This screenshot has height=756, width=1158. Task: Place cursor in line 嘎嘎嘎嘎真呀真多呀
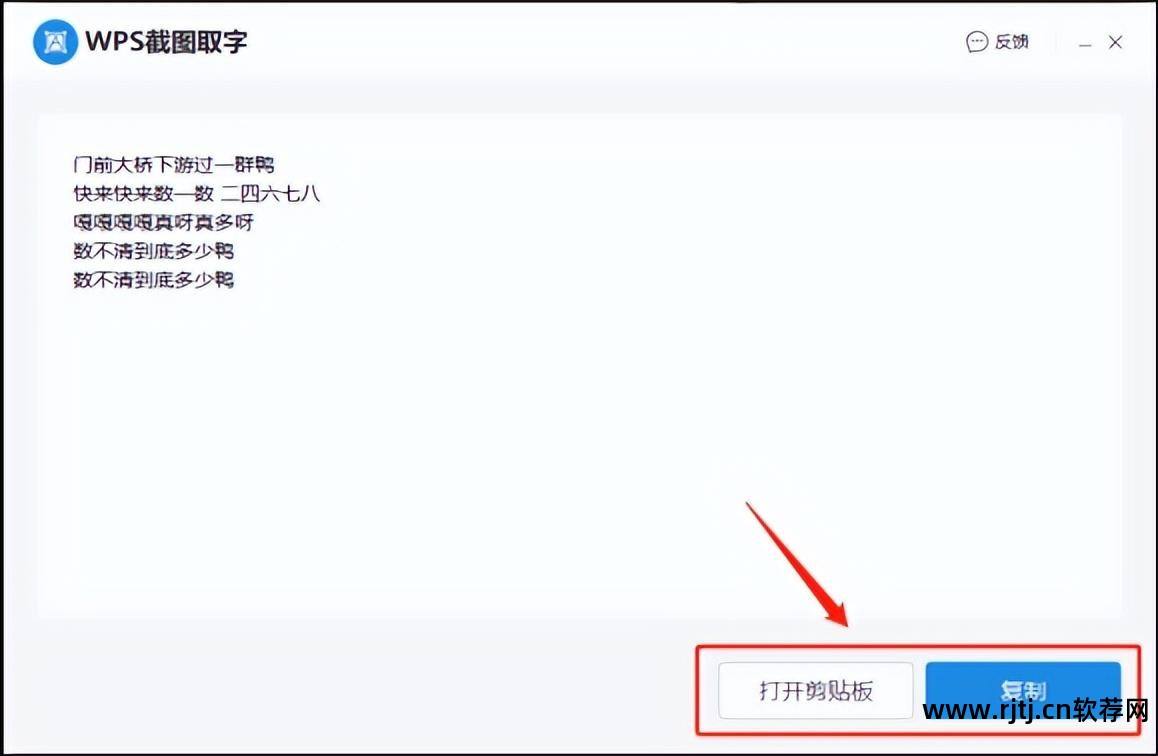point(163,222)
